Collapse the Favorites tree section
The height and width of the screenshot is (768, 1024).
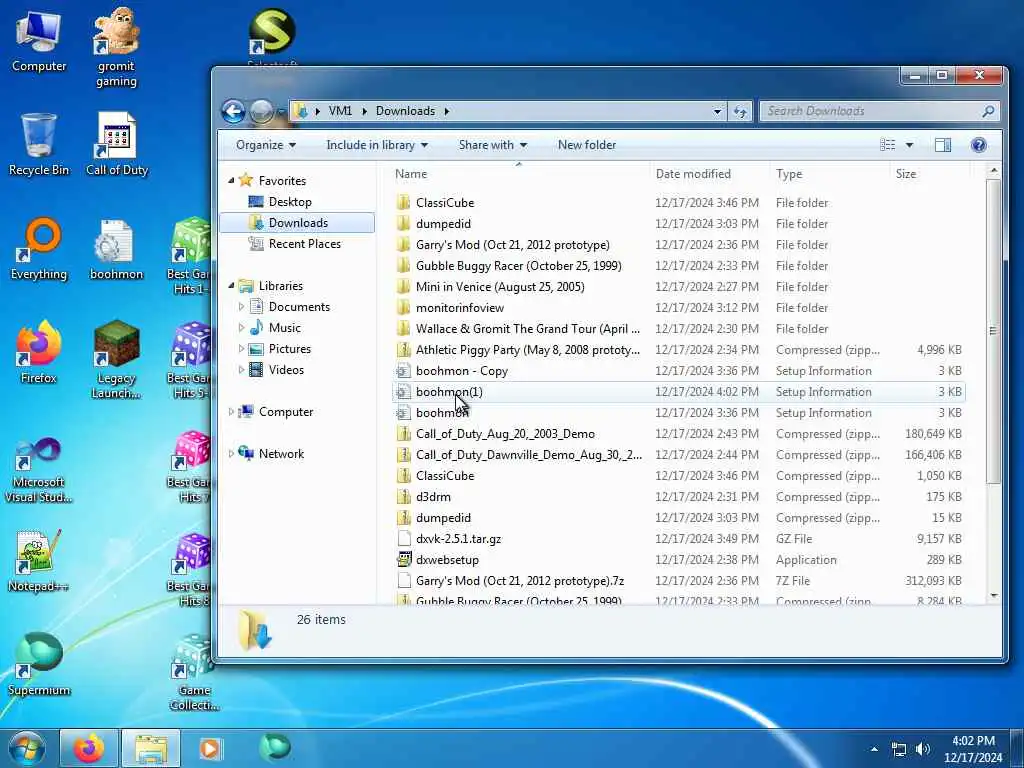pyautogui.click(x=231, y=180)
